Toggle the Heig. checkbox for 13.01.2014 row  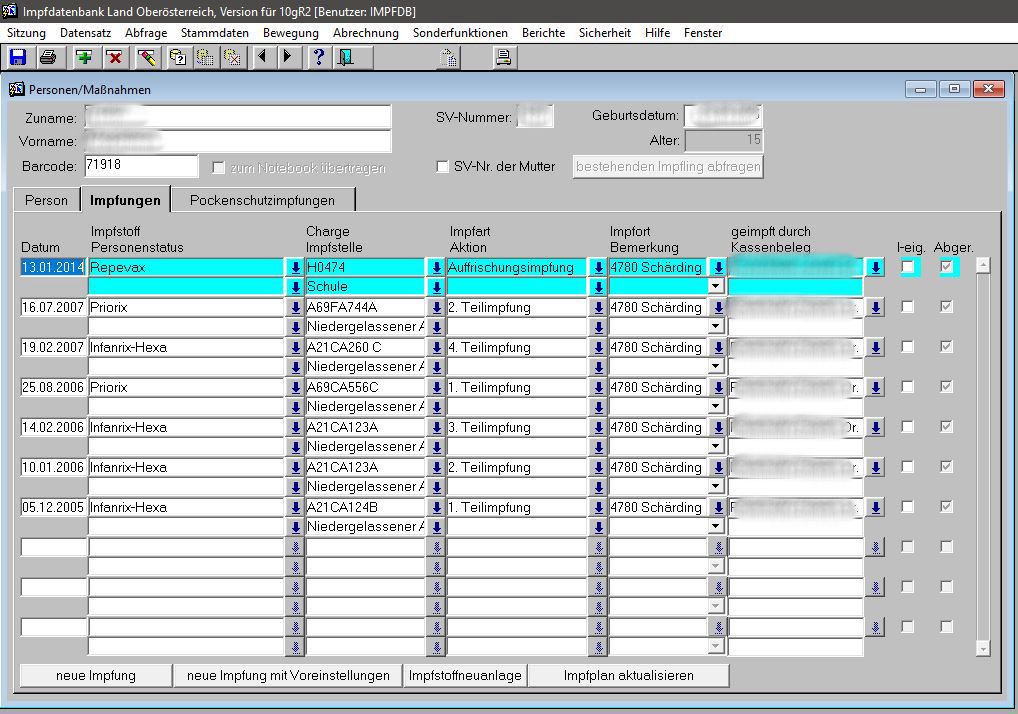pyautogui.click(x=907, y=267)
